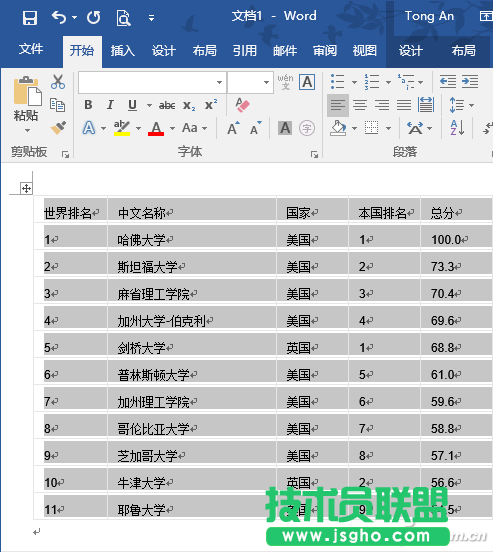Toggle underline formatting
This screenshot has width=493, height=552.
(x=132, y=105)
